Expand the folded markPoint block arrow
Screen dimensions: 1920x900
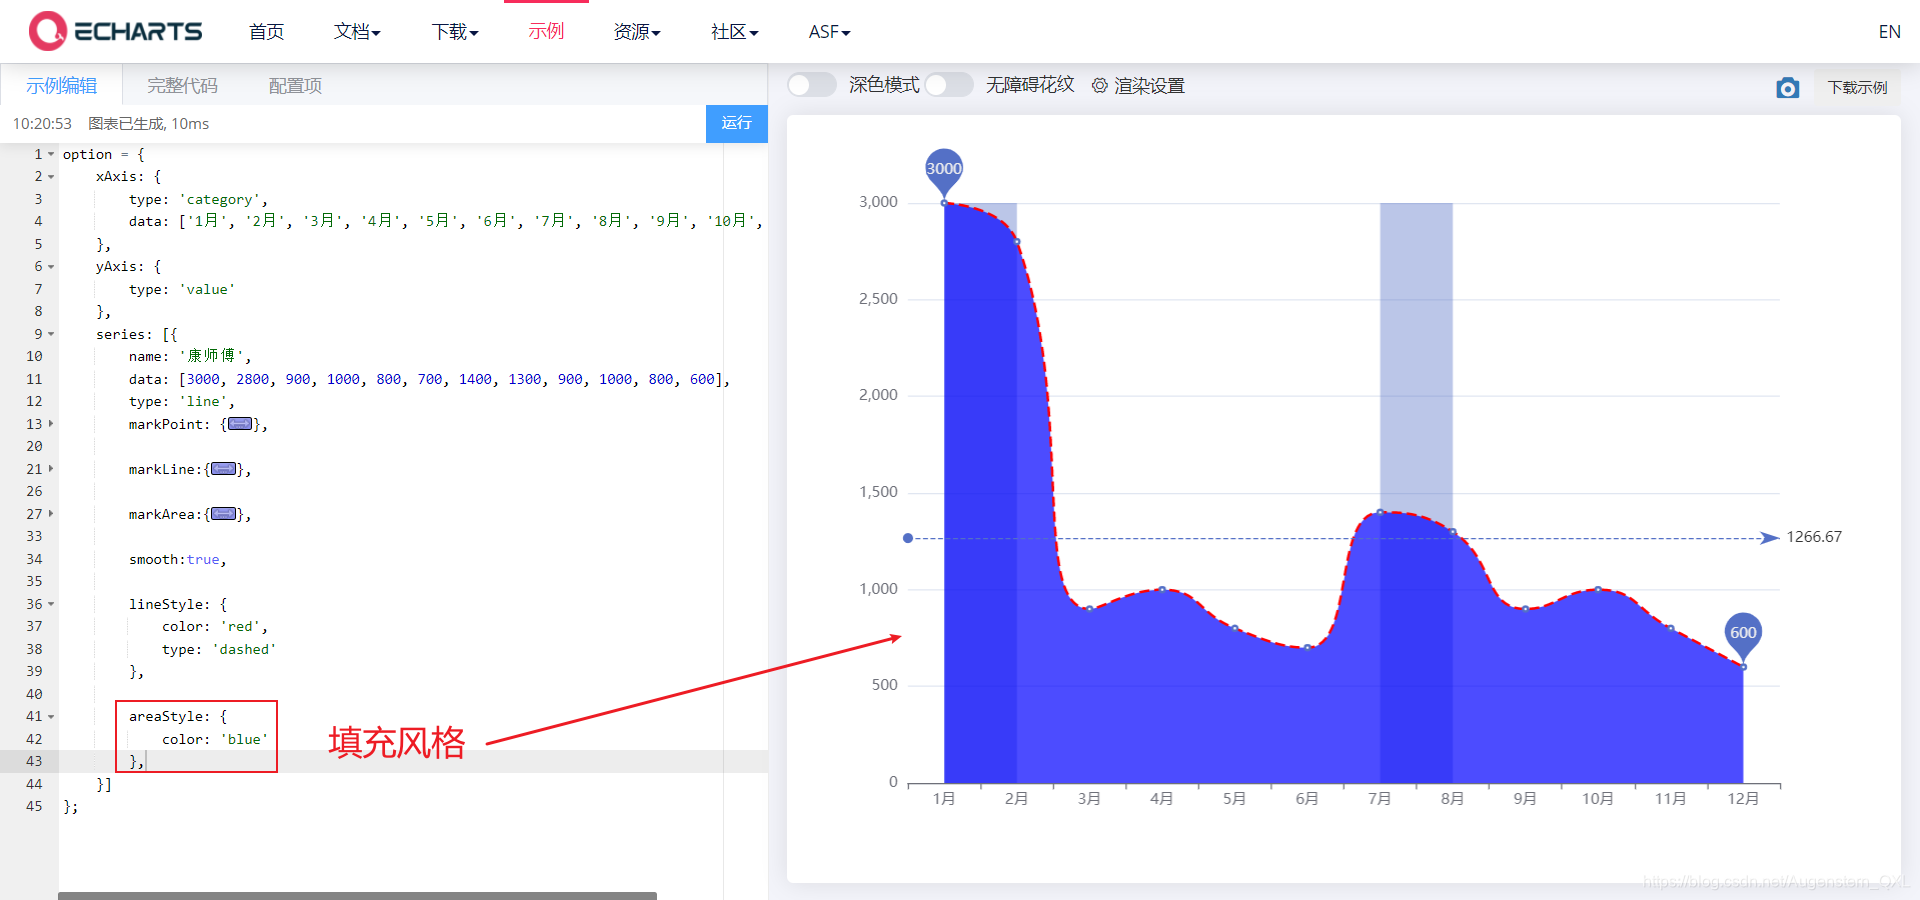pos(51,424)
